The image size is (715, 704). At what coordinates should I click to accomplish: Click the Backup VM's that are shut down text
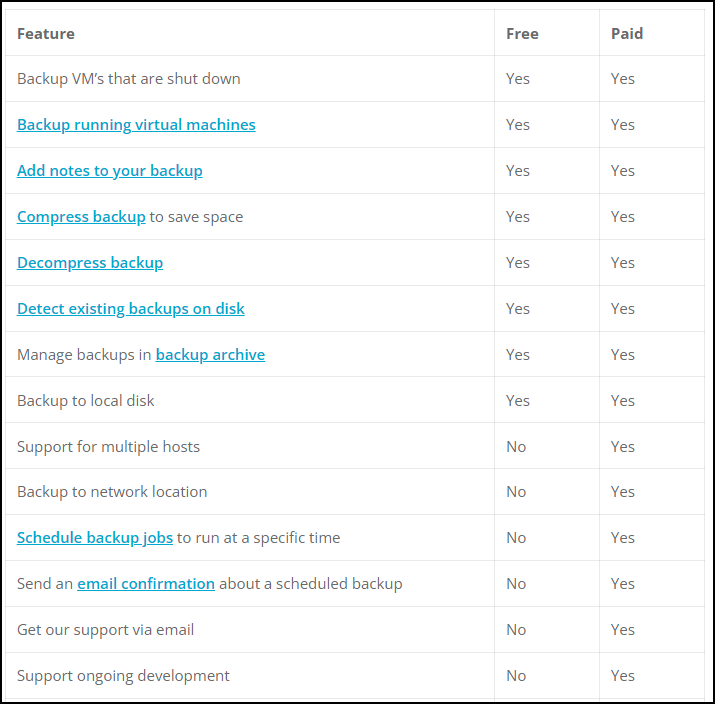point(129,79)
